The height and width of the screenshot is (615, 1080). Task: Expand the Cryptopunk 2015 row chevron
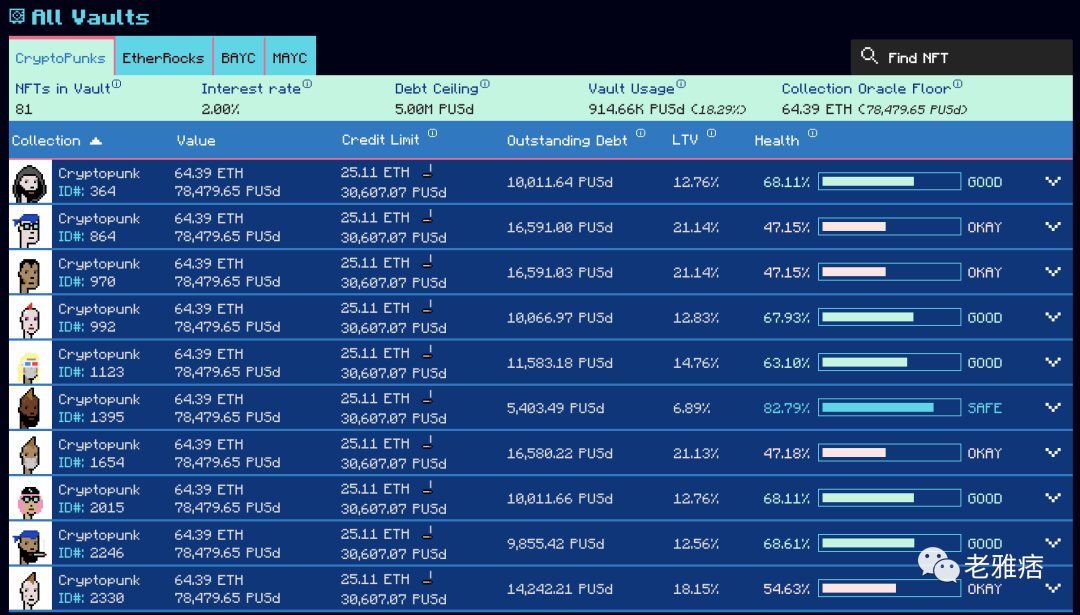coord(1052,497)
